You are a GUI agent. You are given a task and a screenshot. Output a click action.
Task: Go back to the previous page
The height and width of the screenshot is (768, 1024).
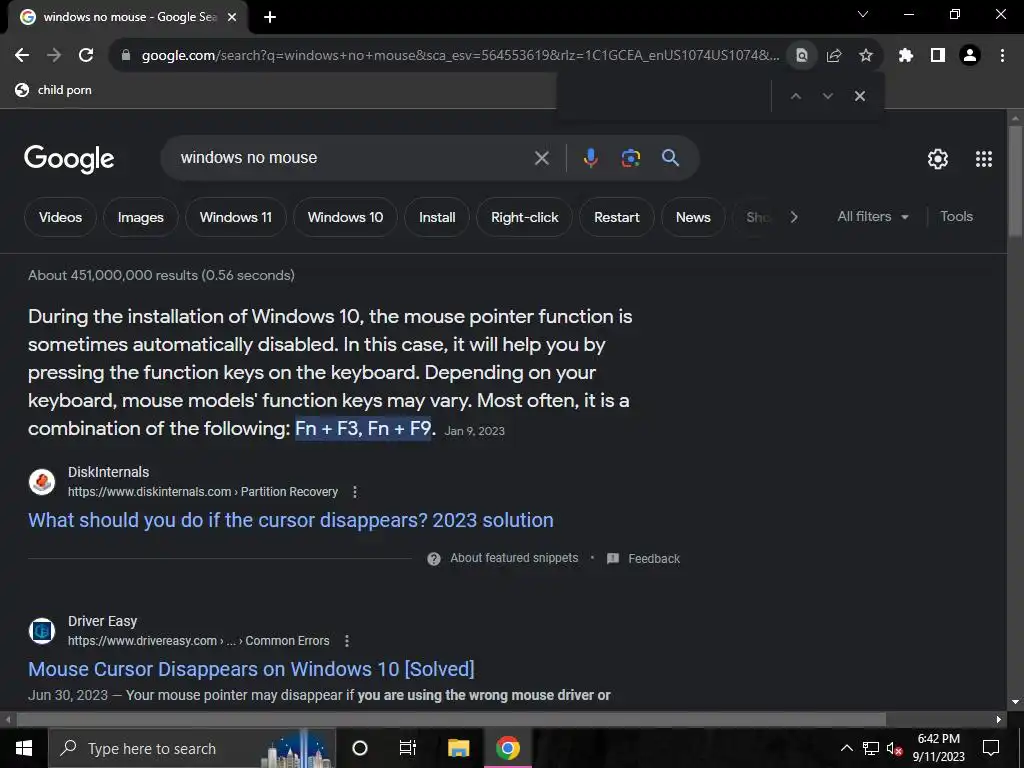tap(22, 56)
